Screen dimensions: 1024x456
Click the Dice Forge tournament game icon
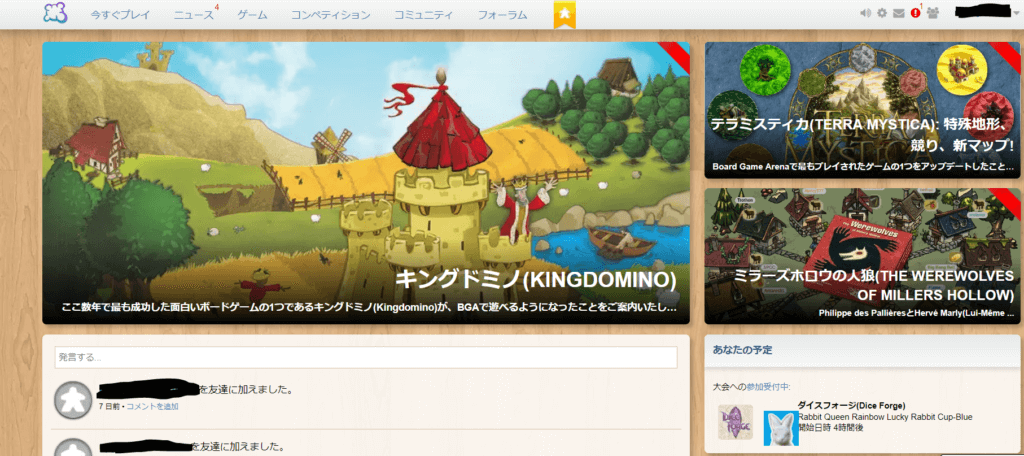click(735, 422)
